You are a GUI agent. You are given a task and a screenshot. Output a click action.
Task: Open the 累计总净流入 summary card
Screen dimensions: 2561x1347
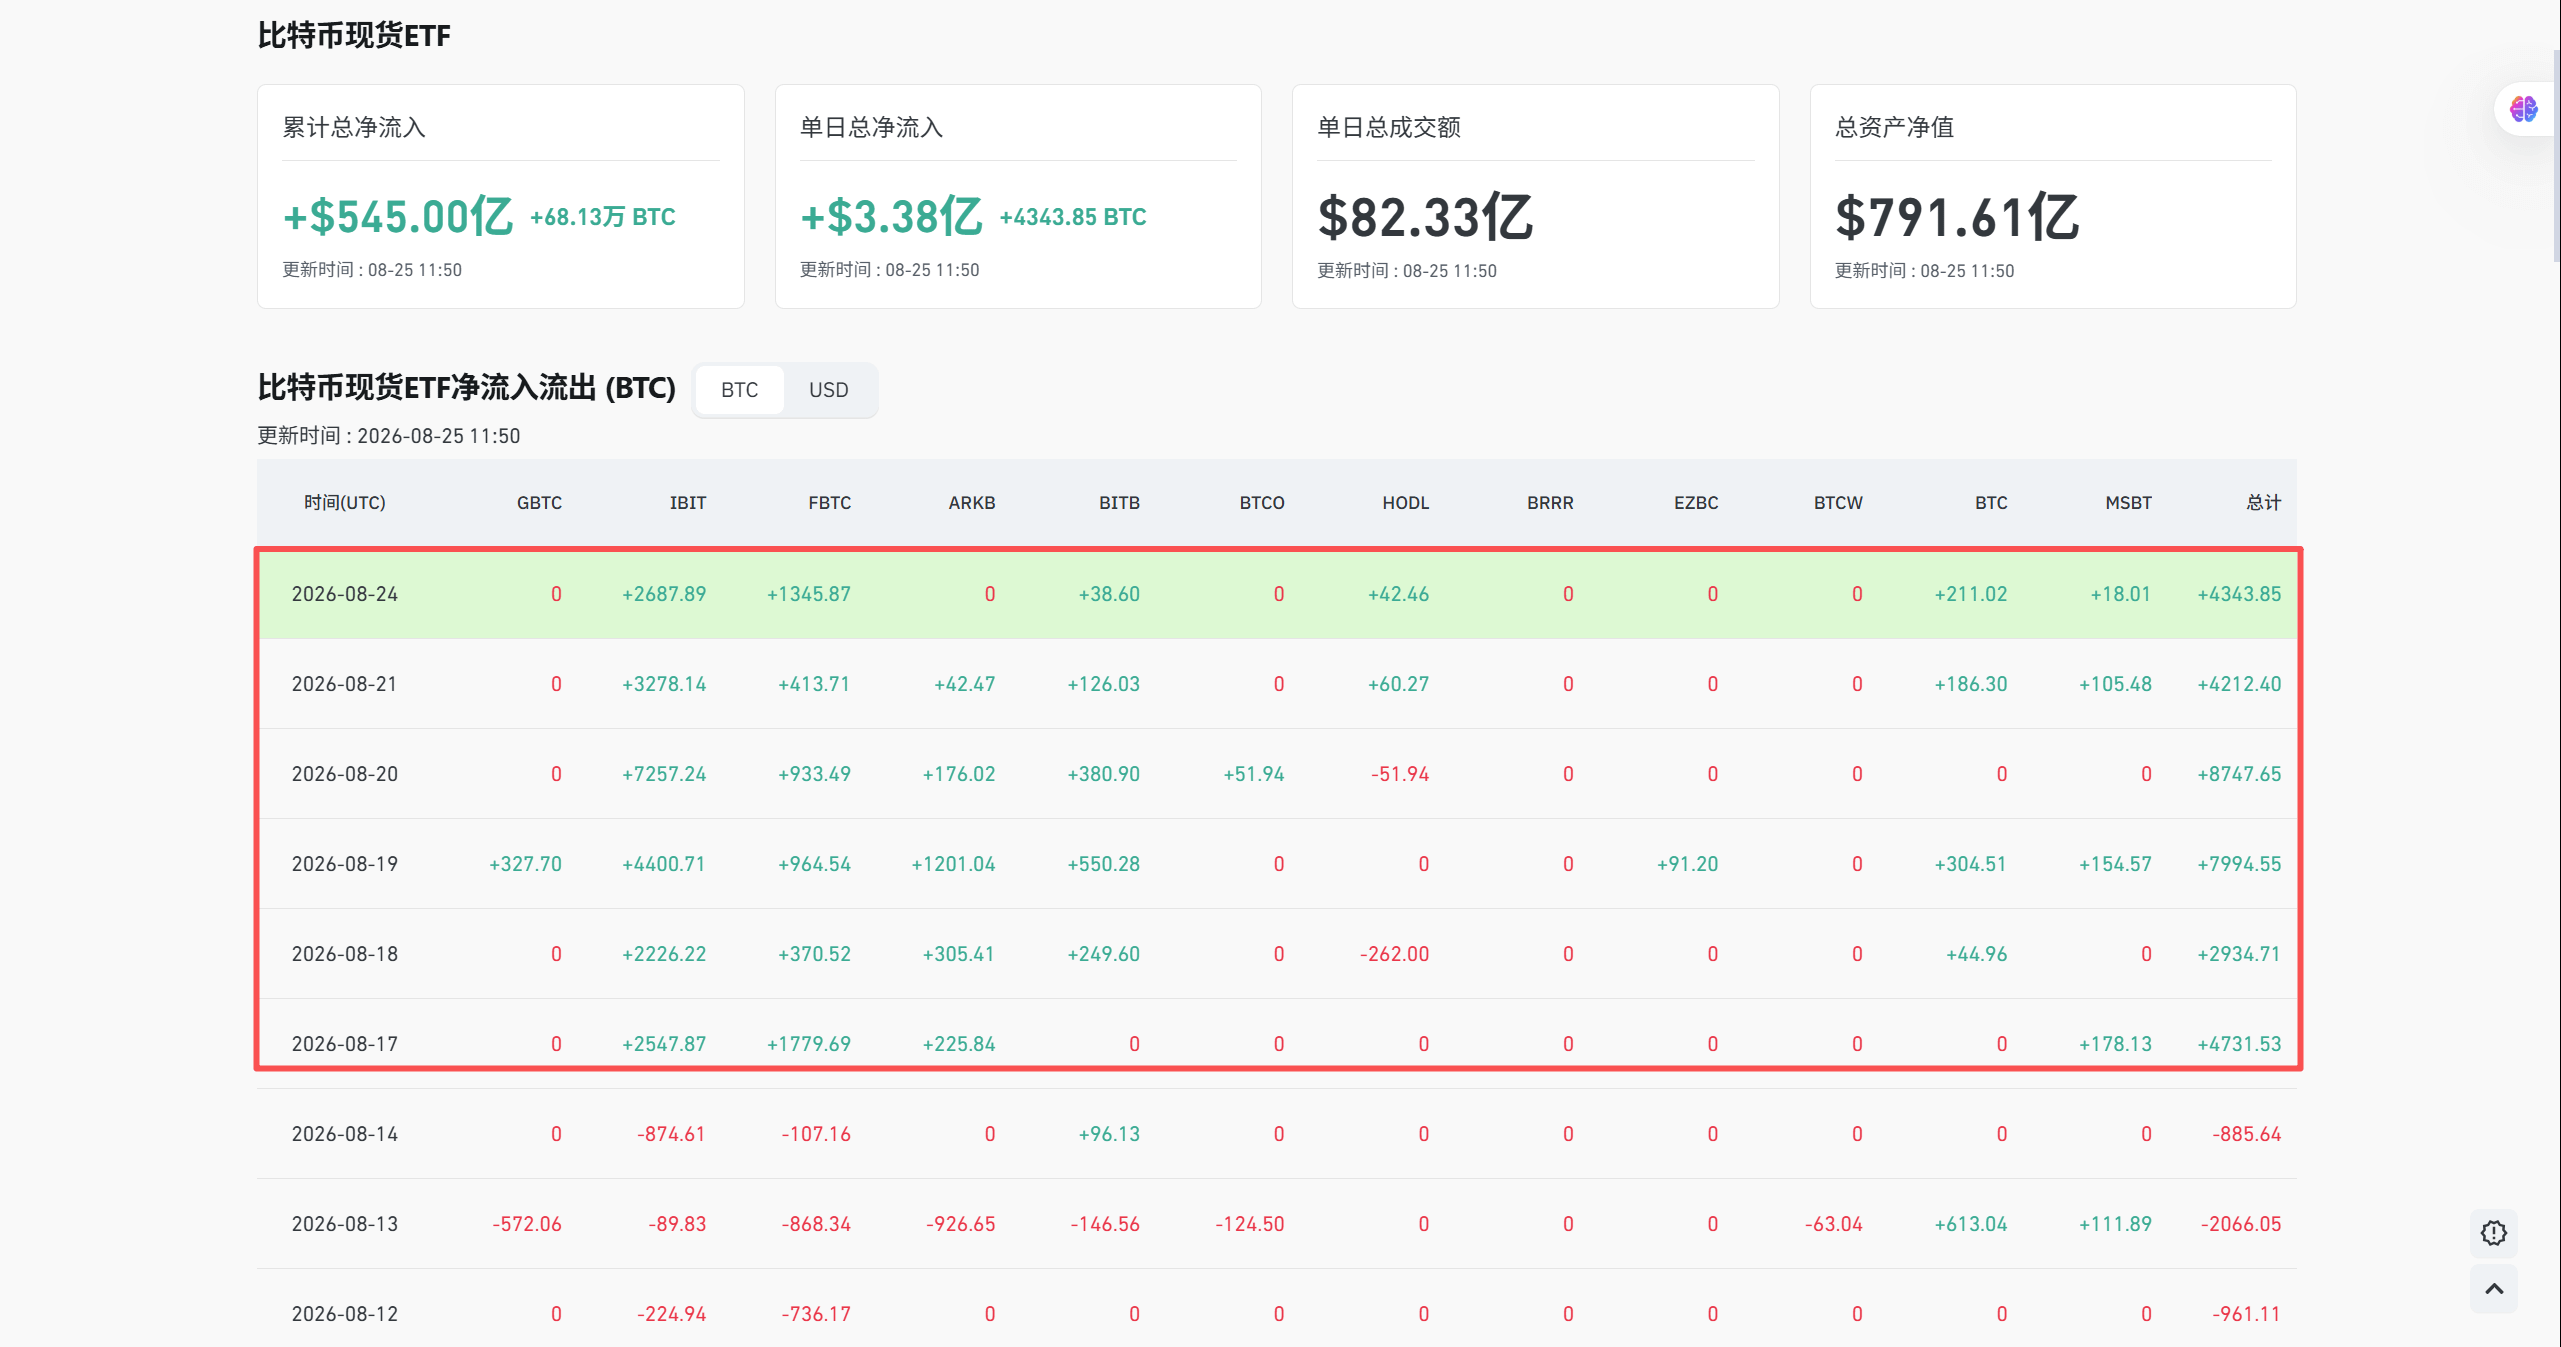point(501,197)
